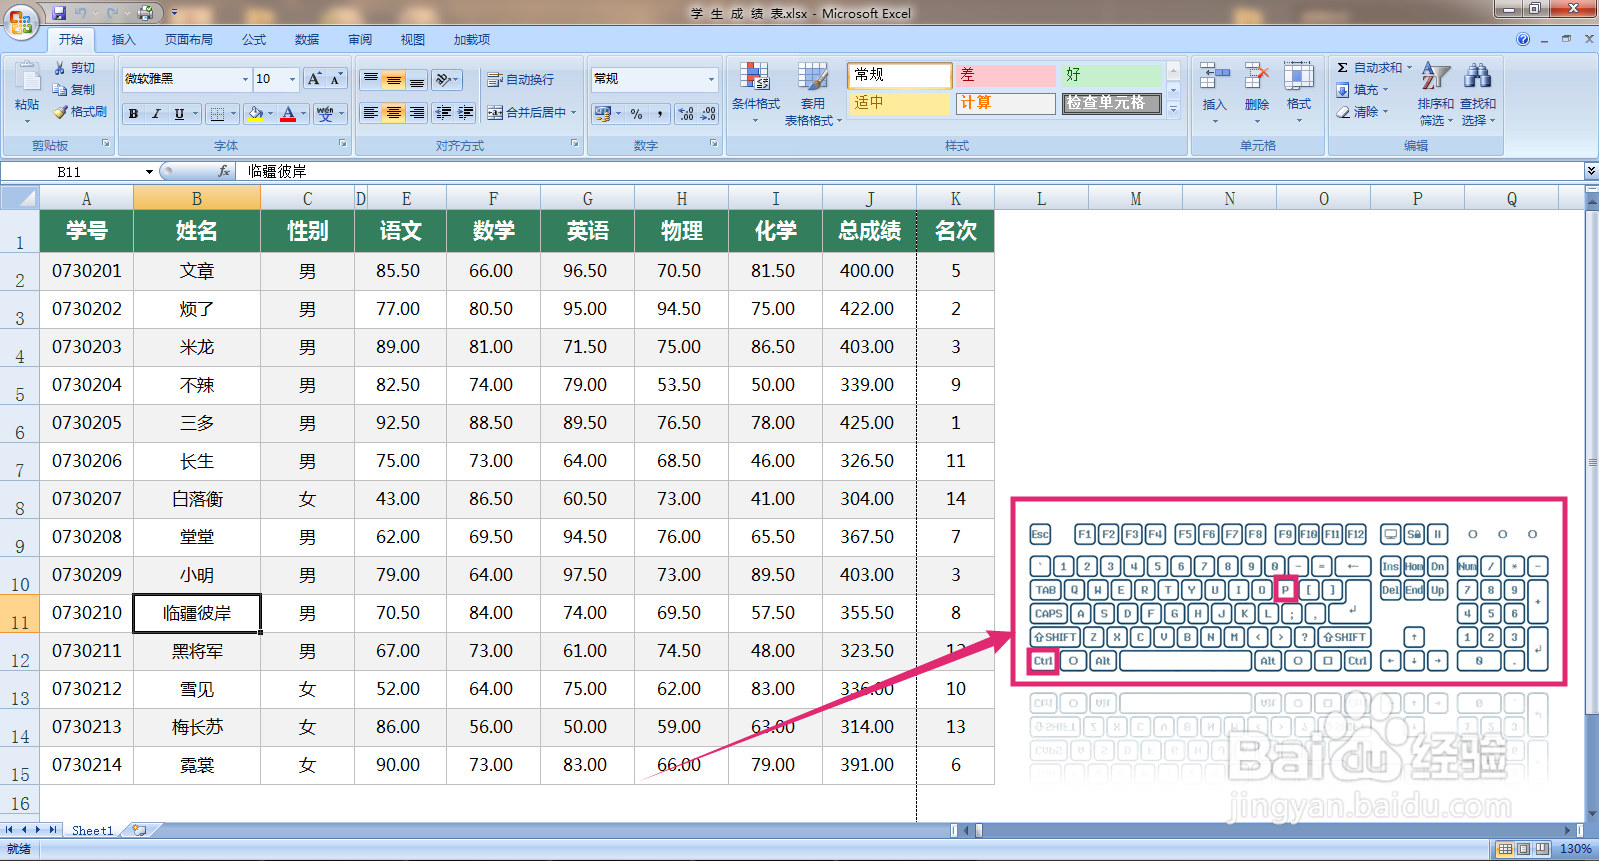
Task: Open the 插入 (Insert) ribbon tab
Action: tap(123, 39)
